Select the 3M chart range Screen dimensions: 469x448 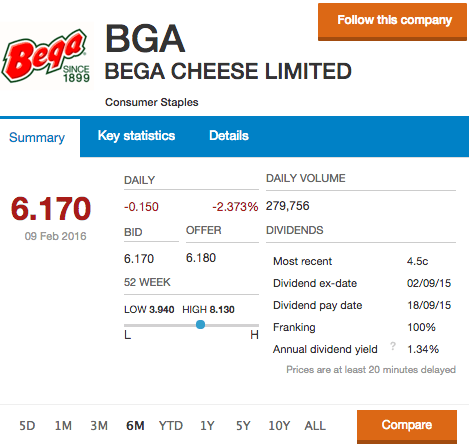(99, 426)
